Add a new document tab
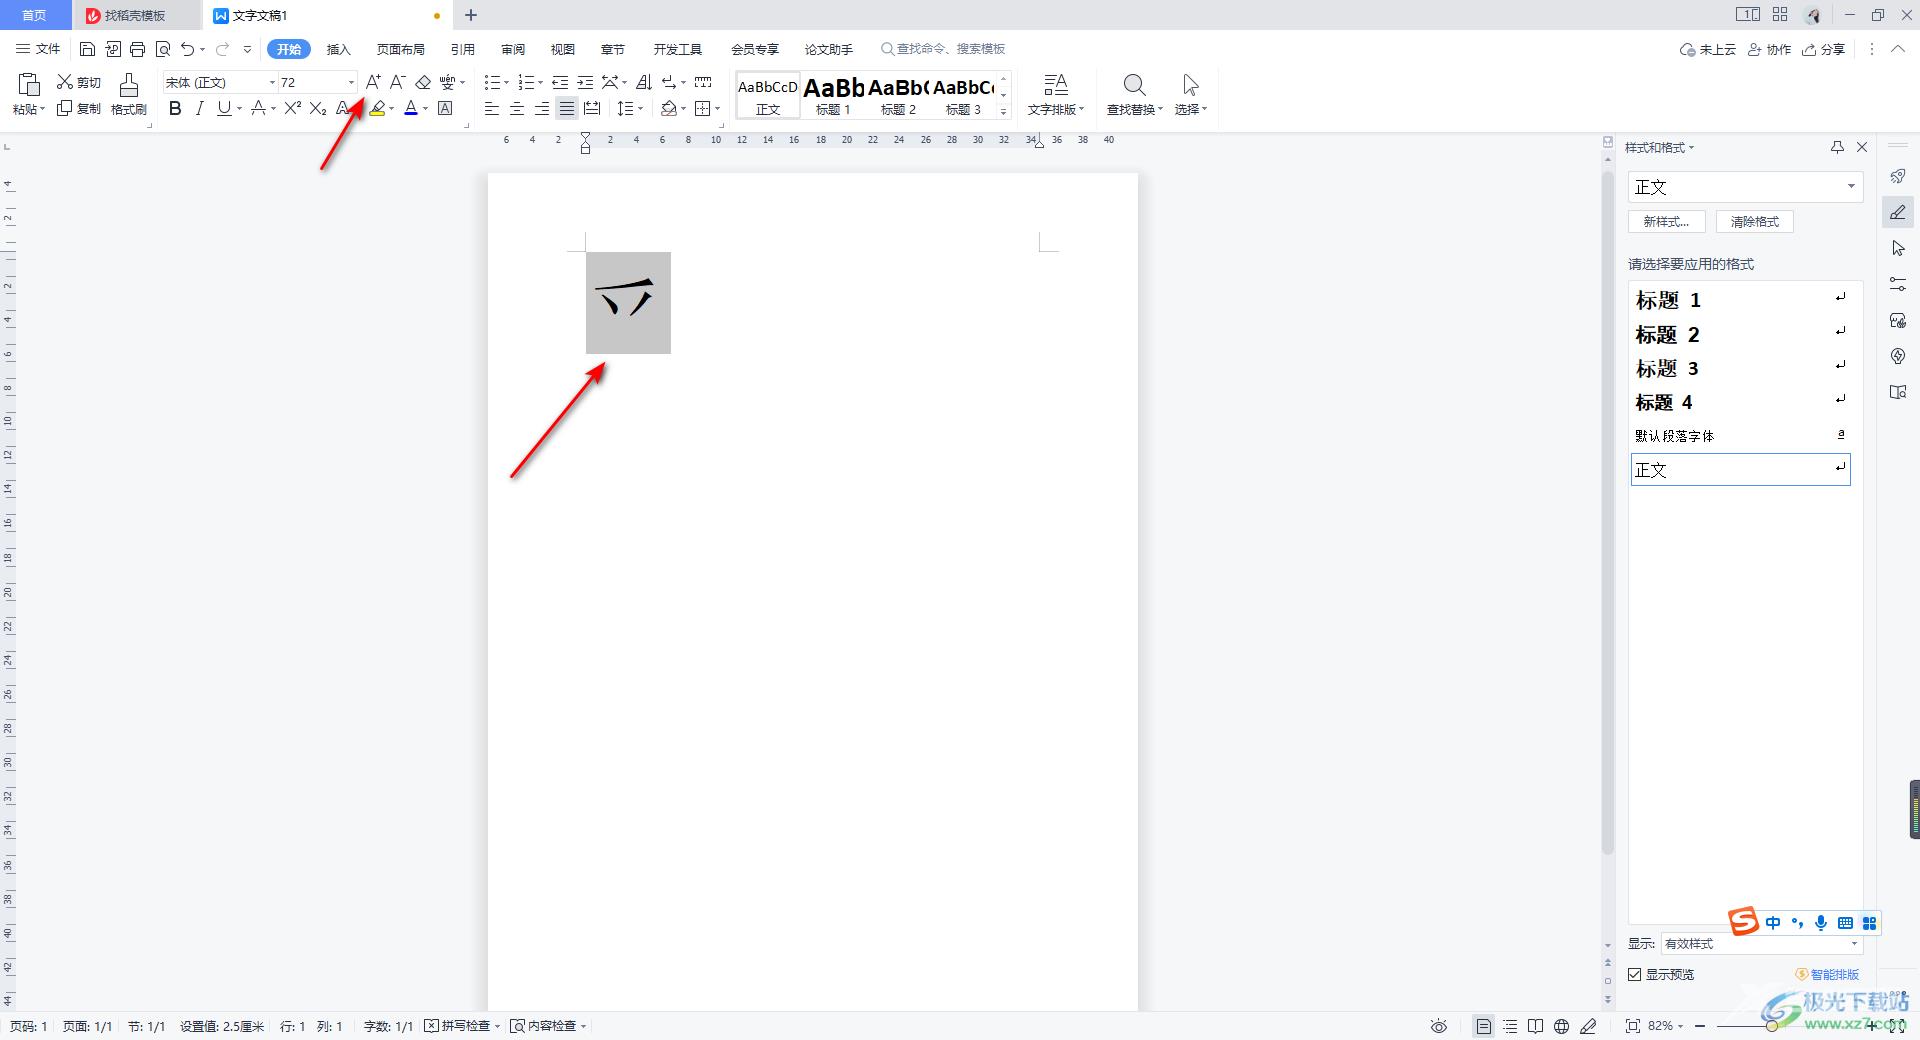1920x1040 pixels. click(x=471, y=15)
